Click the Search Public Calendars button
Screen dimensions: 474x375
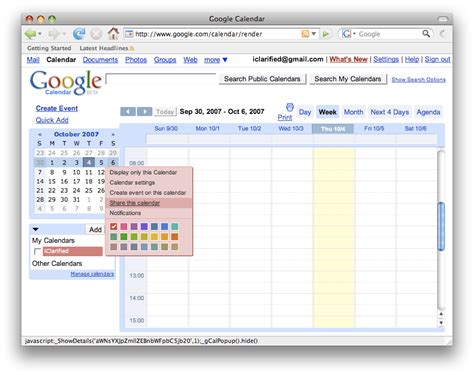coord(262,79)
